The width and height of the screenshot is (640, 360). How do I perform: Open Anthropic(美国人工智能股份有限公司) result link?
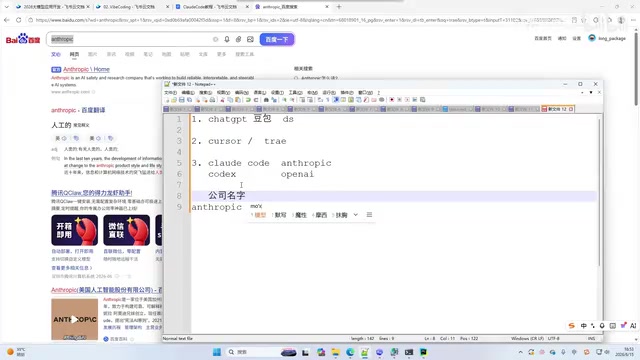107,290
